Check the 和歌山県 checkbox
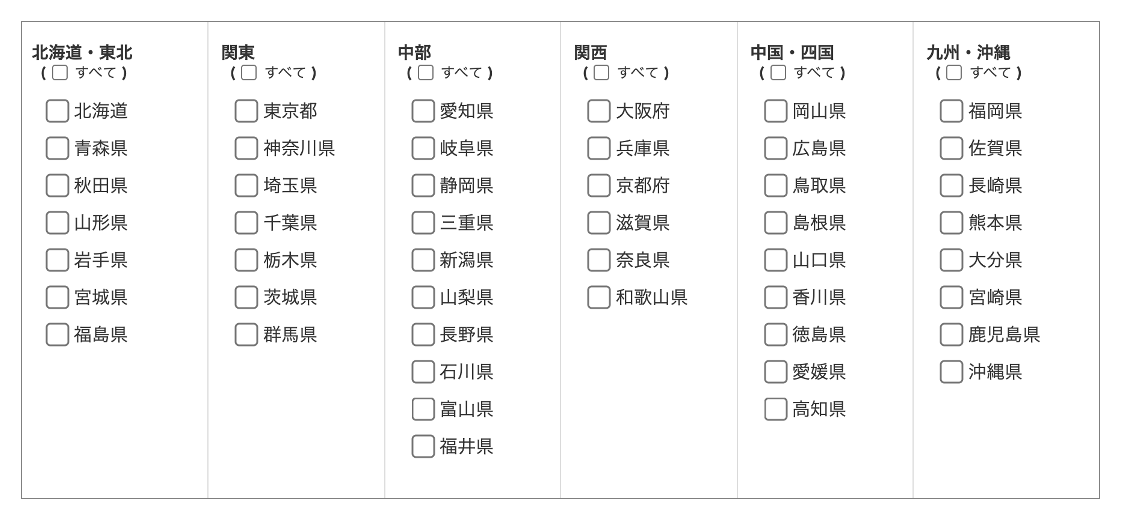 point(599,298)
